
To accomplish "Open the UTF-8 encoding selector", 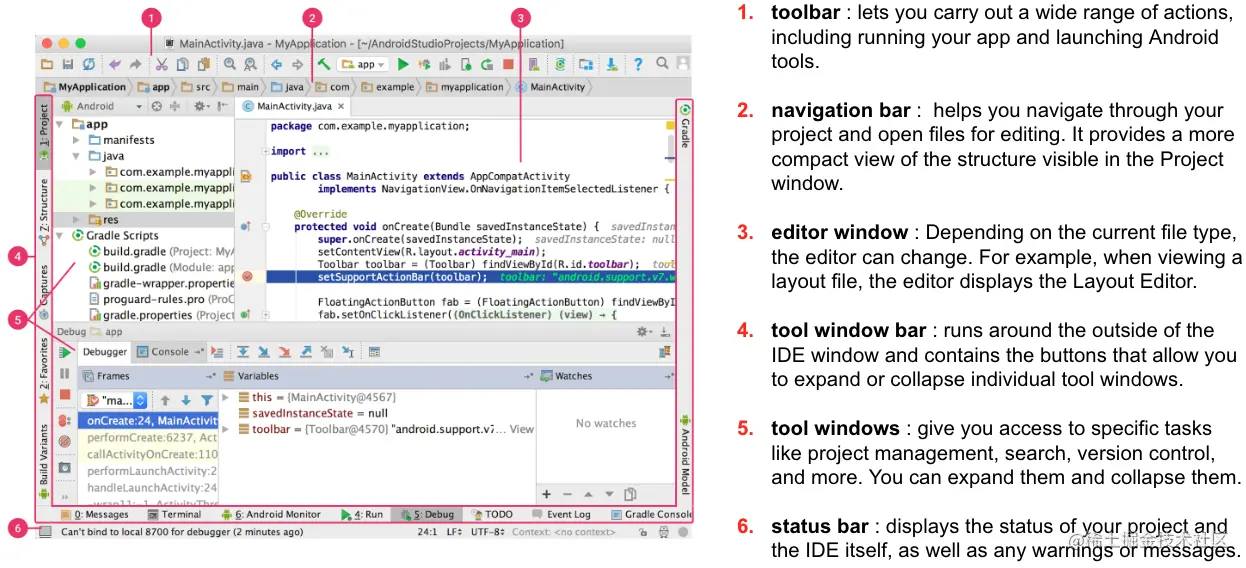I will click(x=486, y=532).
